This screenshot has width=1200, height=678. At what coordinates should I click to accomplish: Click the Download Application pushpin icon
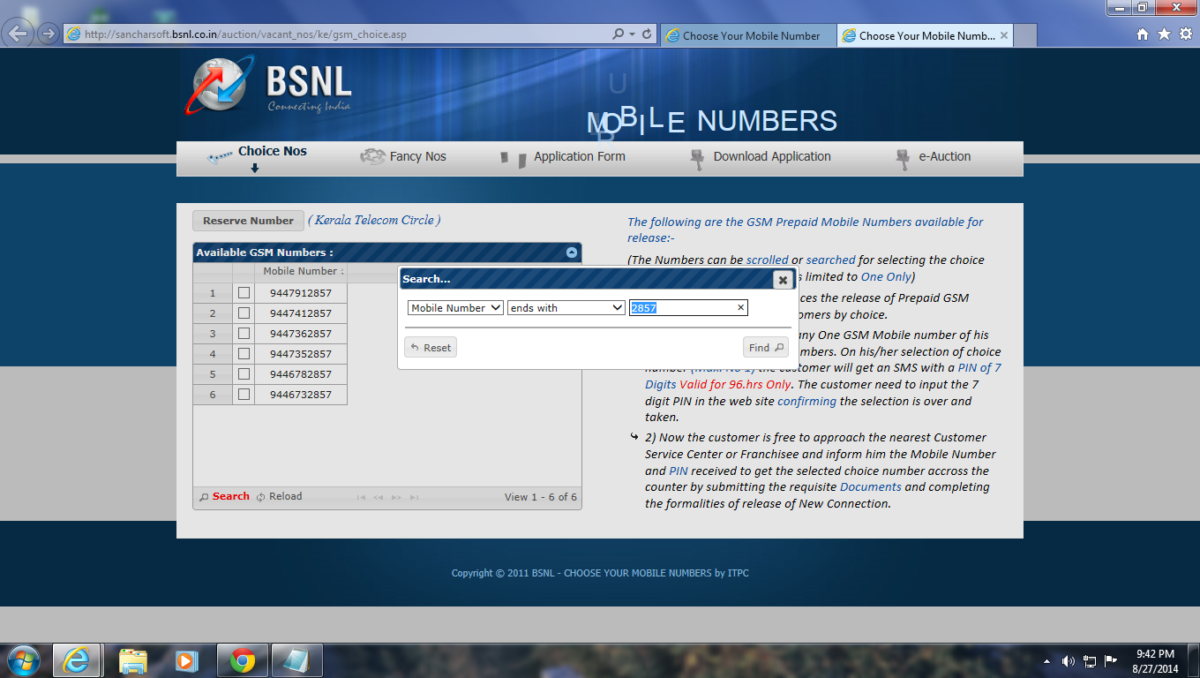point(697,157)
